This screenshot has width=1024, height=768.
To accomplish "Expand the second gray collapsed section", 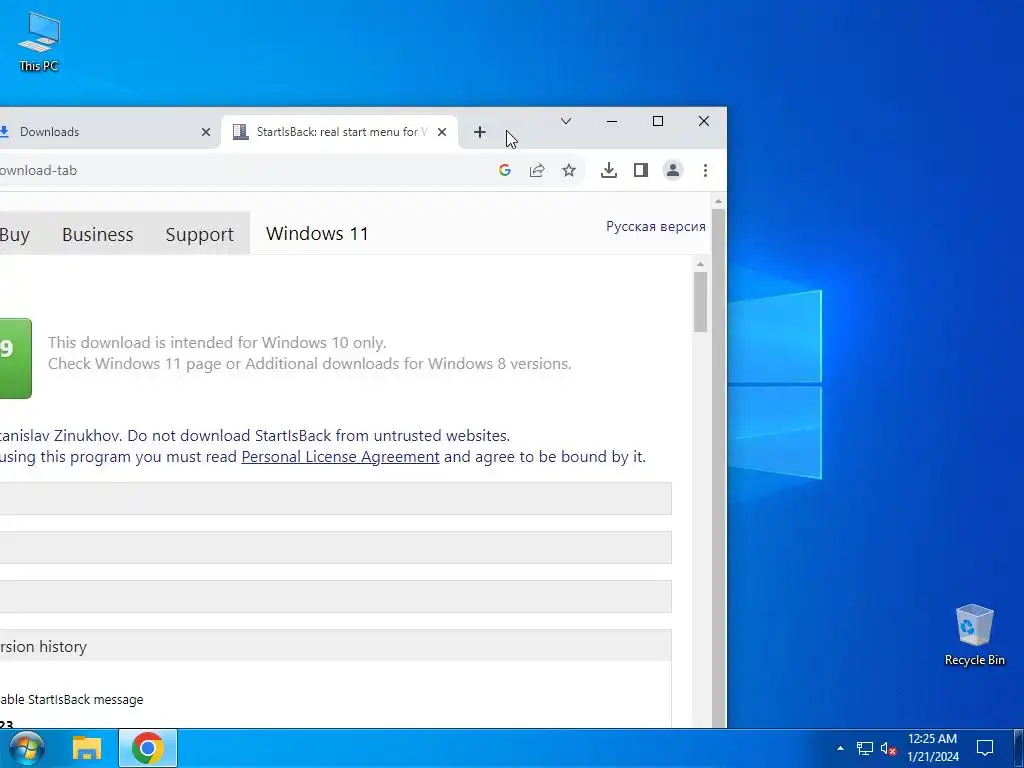I will pyautogui.click(x=336, y=547).
